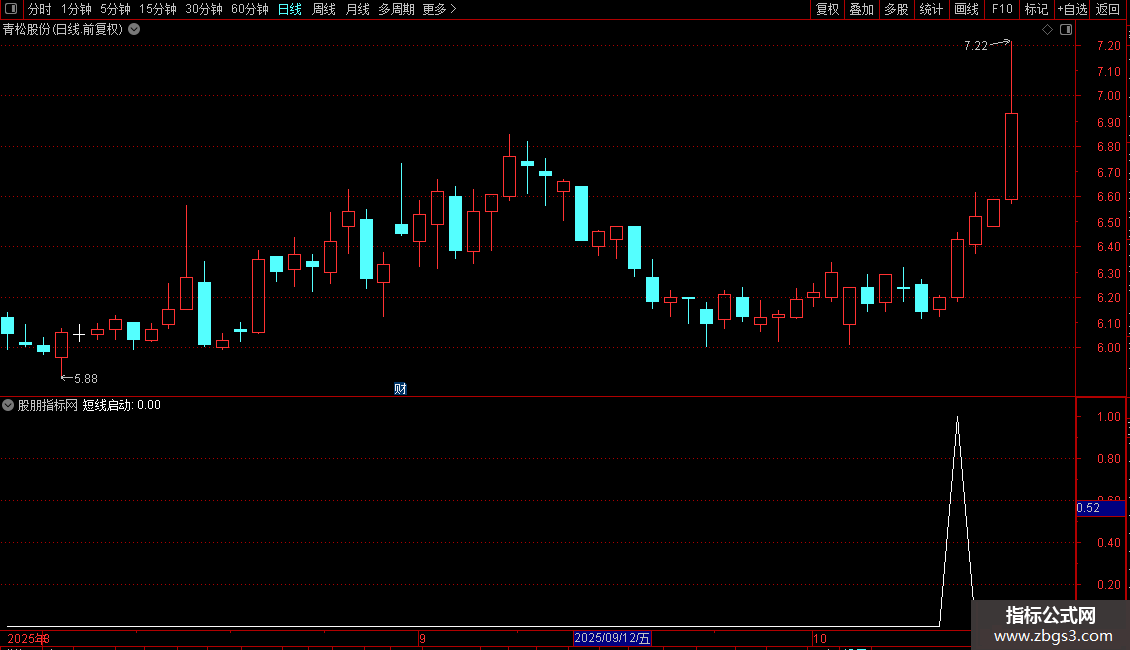Click the 统计 statistics button
1130x650 pixels.
pos(930,9)
